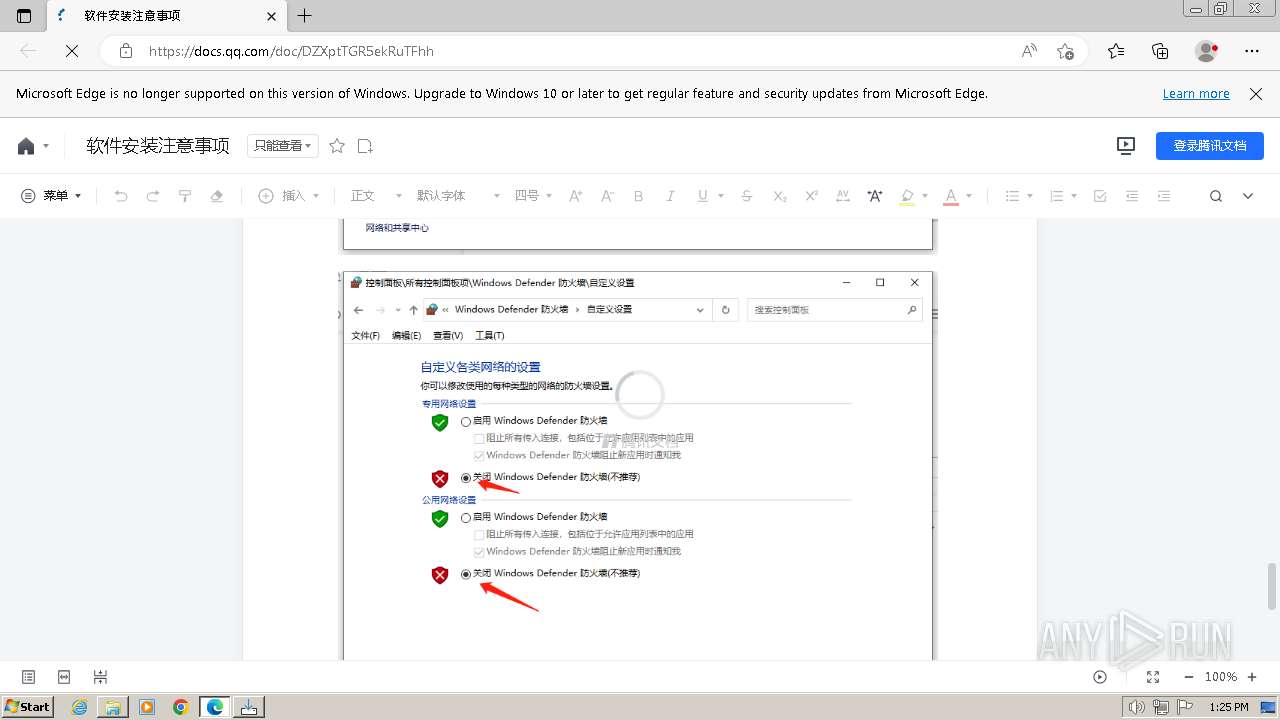This screenshot has width=1280, height=720.
Task: Open the 只能查看 permission dropdown
Action: click(283, 146)
